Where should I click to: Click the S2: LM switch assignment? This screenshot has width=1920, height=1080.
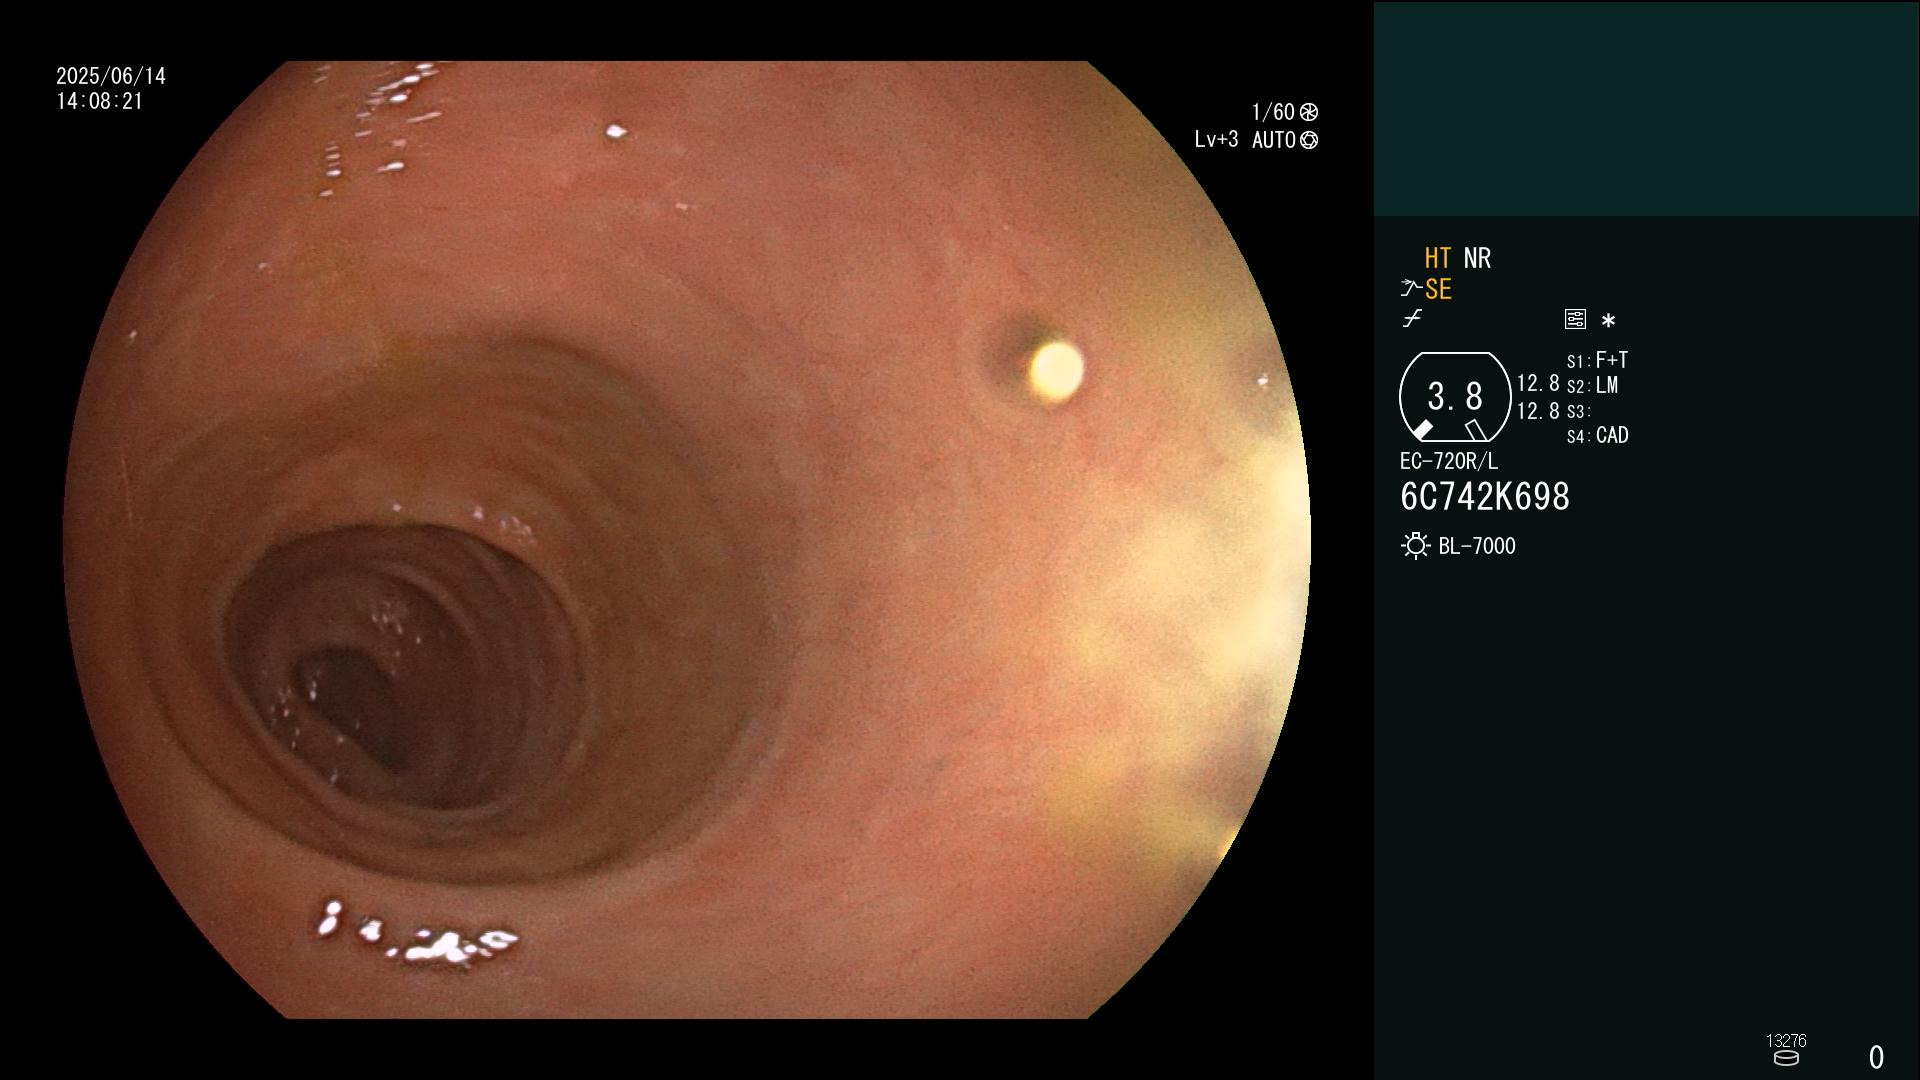click(1592, 386)
